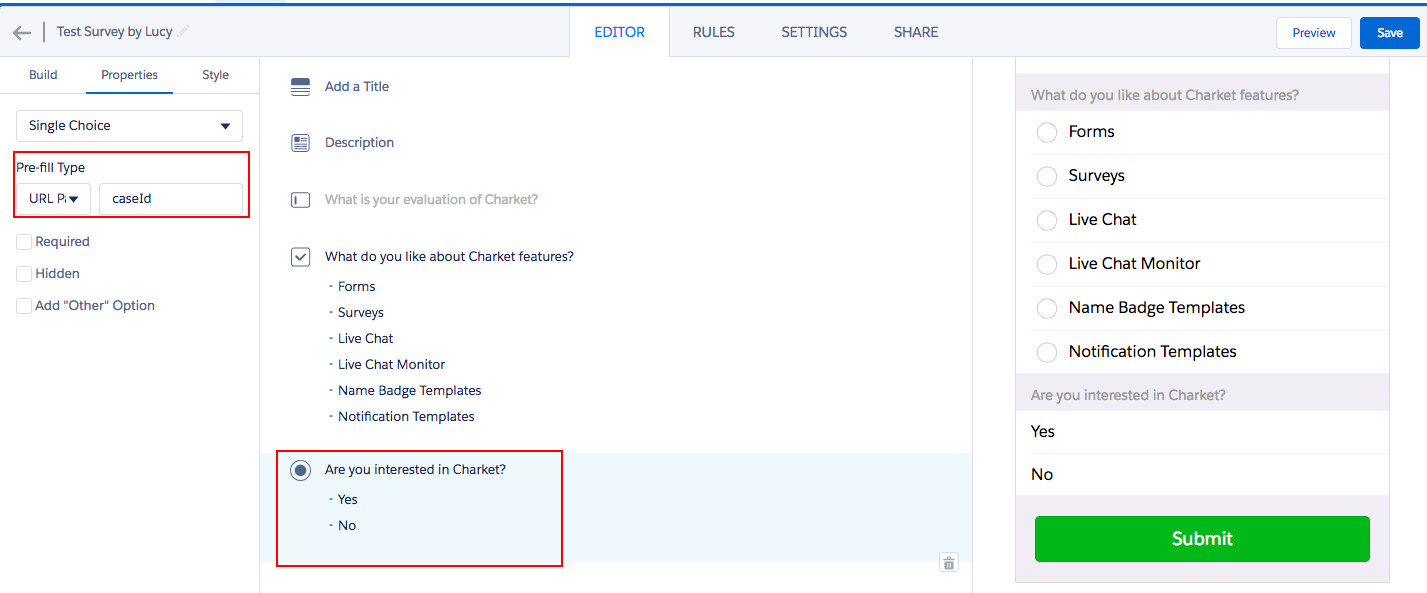Select the Live Chat radio option
Viewport: 1427px width, 593px height.
click(1047, 220)
